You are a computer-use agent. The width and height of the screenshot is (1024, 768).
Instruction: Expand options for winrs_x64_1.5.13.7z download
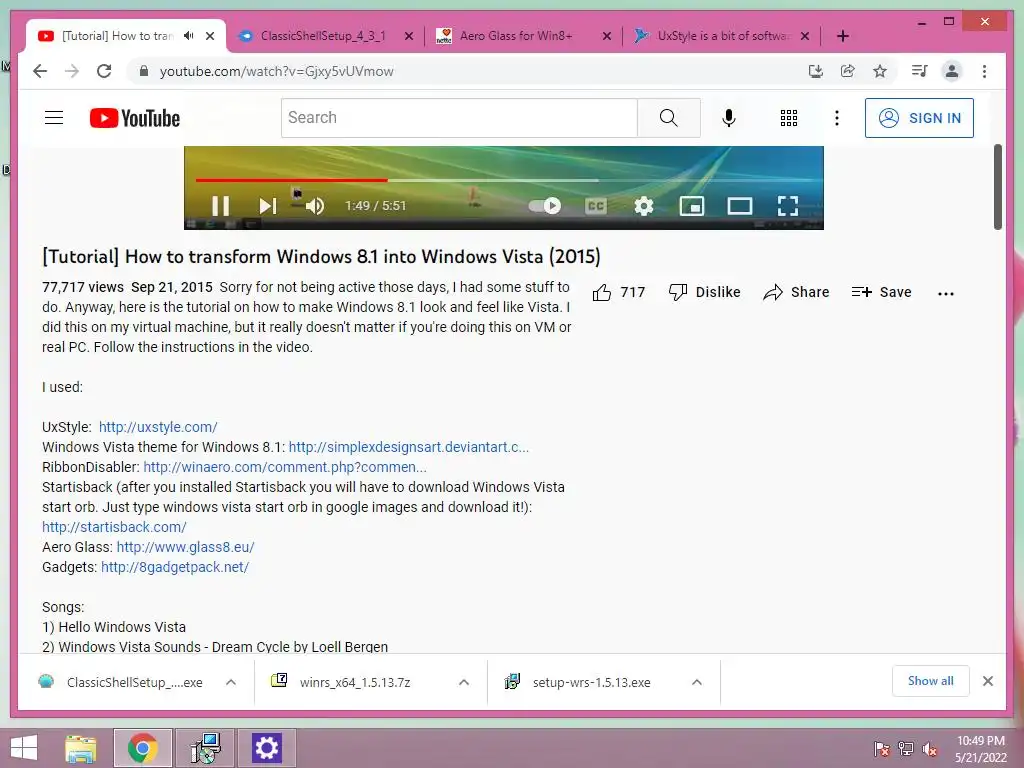(464, 682)
